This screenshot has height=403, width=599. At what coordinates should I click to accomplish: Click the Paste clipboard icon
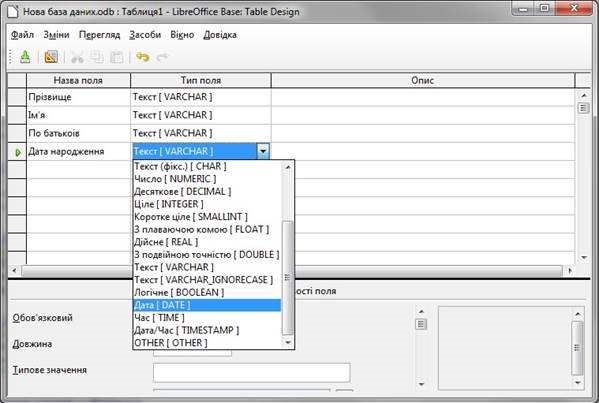(x=117, y=57)
